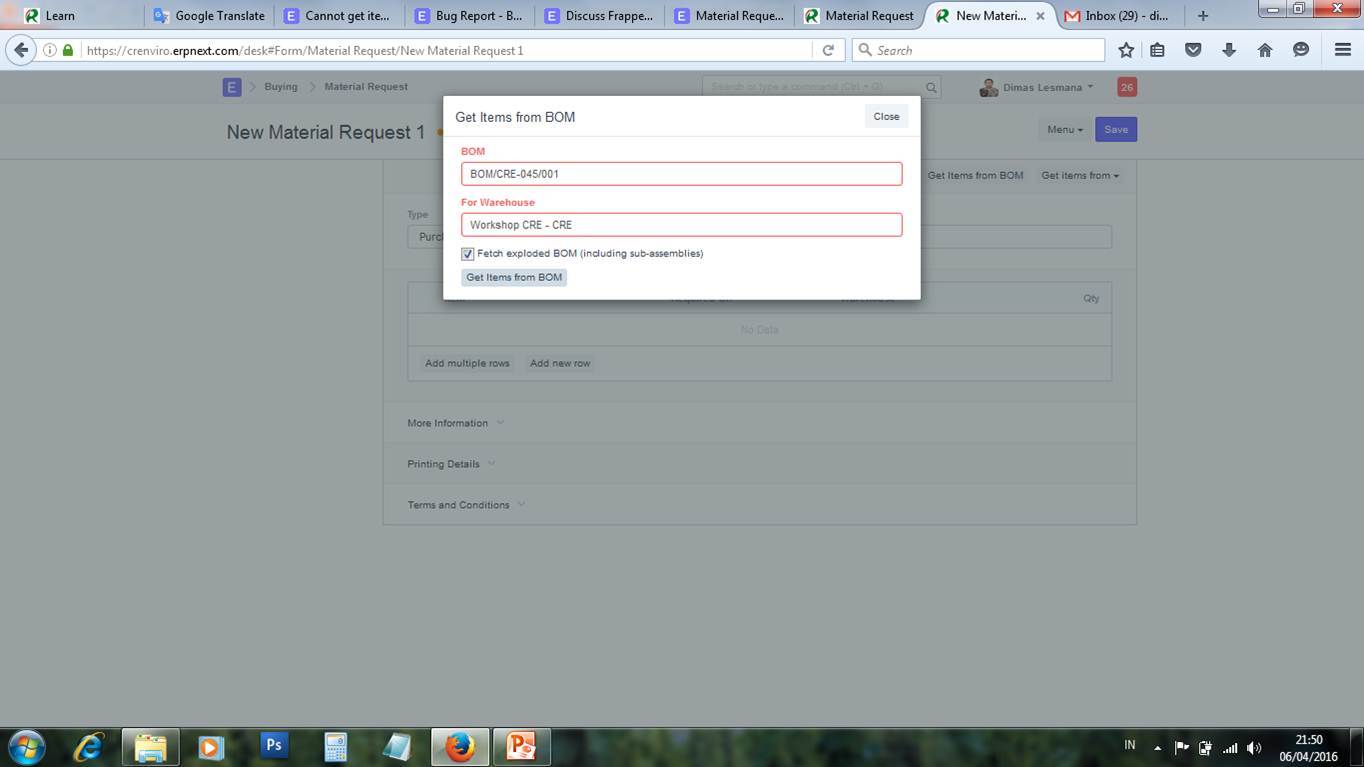
Task: Switch to the Material Request tab with green icon
Action: [859, 16]
